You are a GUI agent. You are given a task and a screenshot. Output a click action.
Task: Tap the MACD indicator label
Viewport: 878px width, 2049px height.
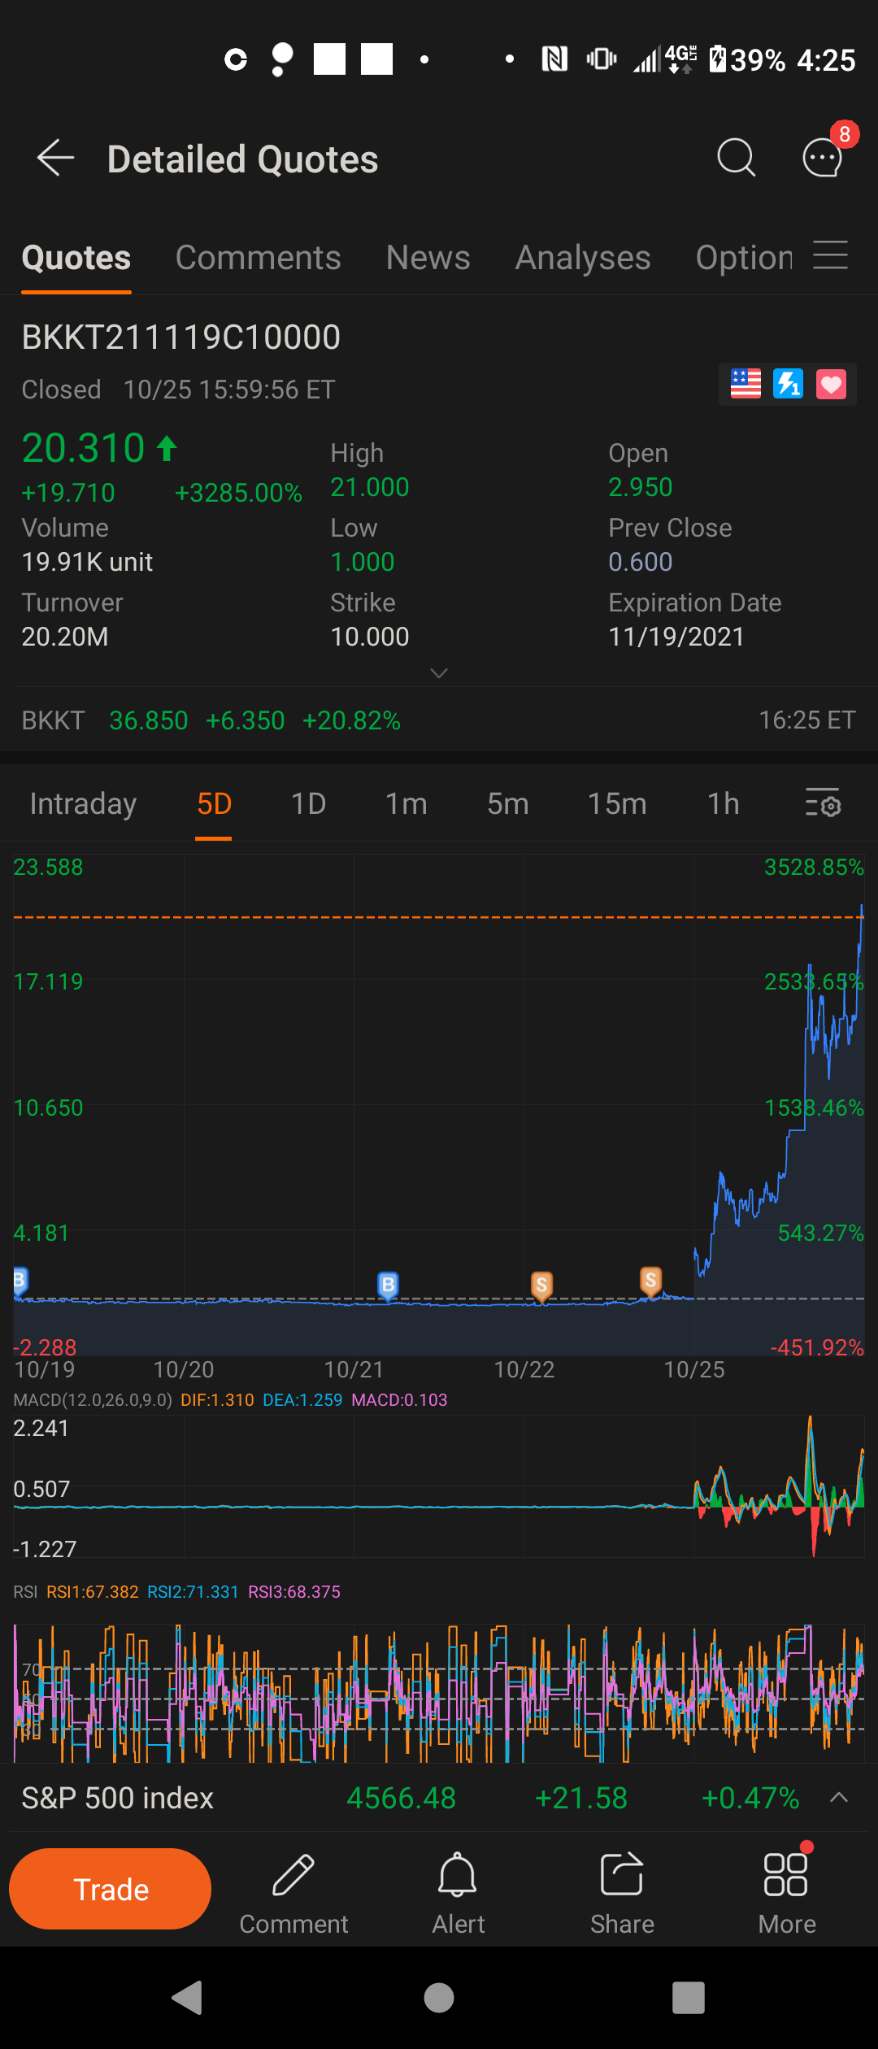(92, 1400)
